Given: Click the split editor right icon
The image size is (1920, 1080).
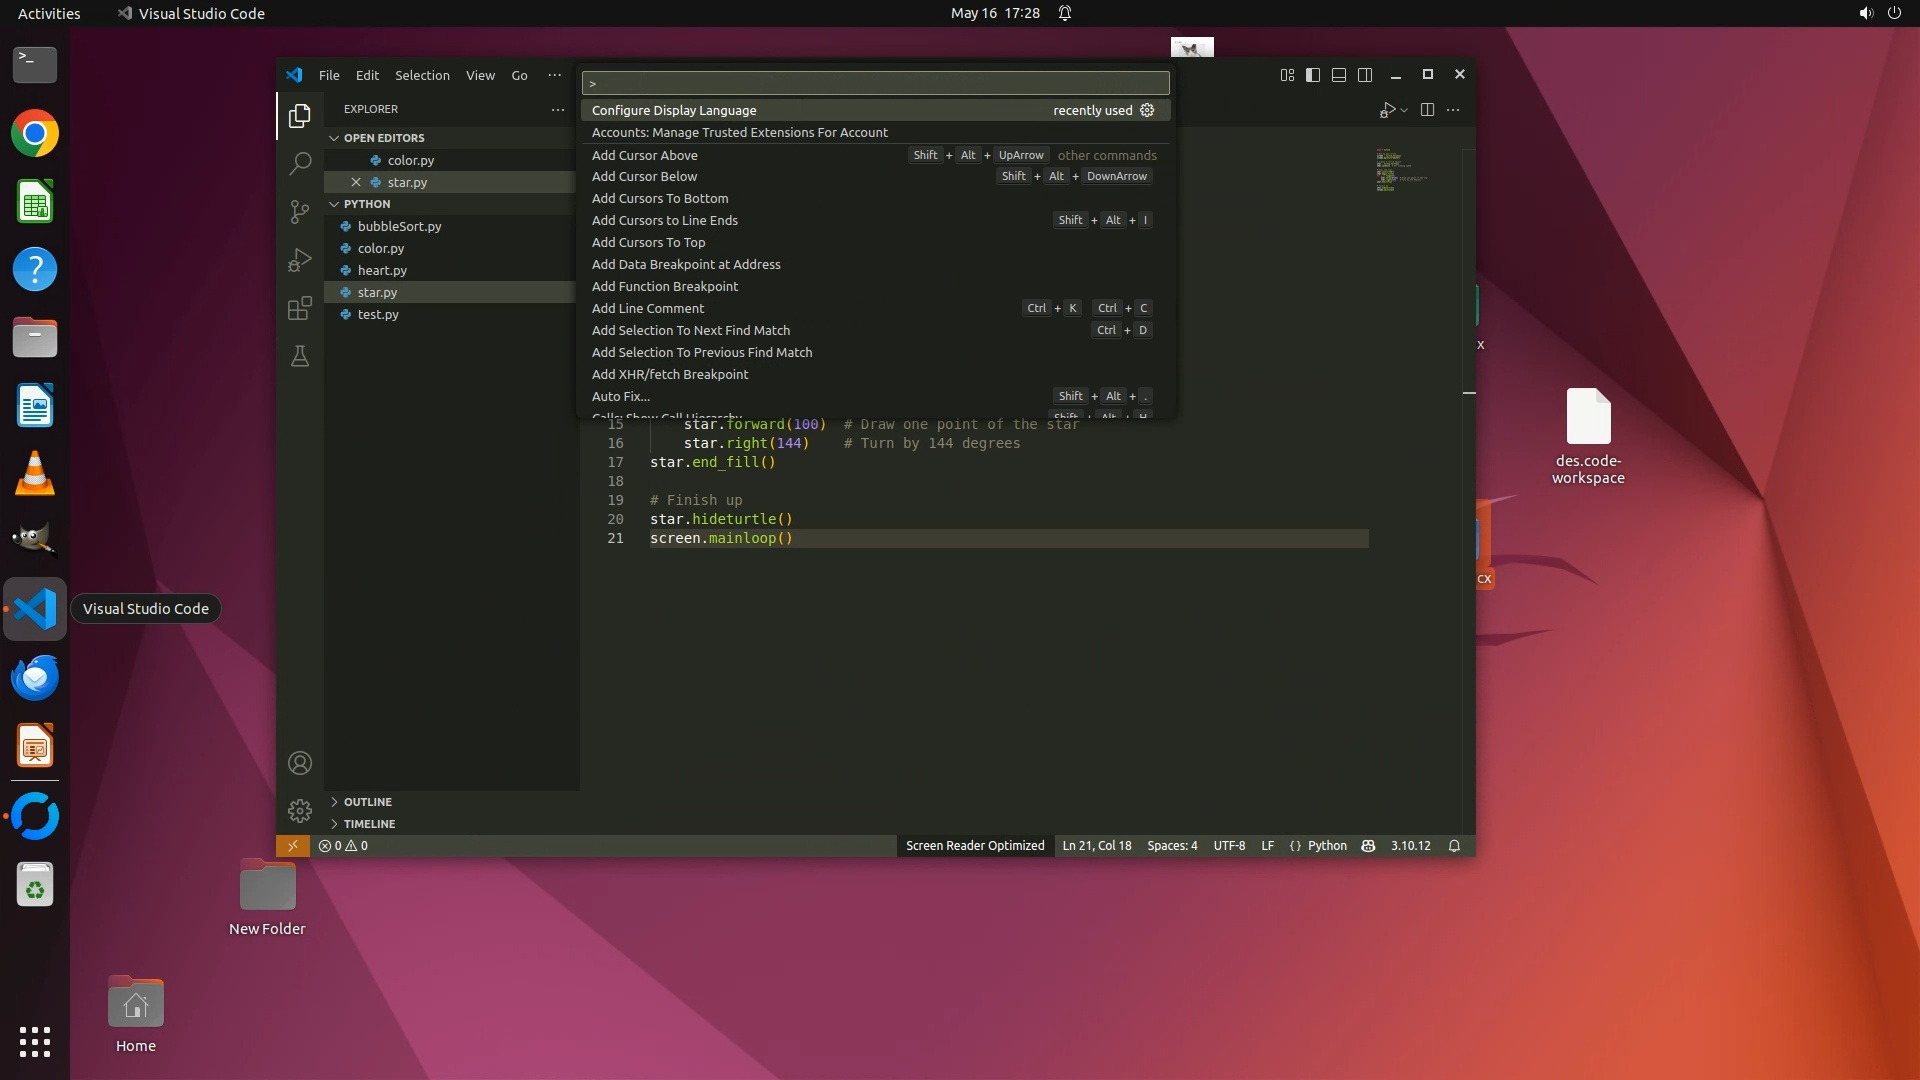Looking at the screenshot, I should (1427, 110).
